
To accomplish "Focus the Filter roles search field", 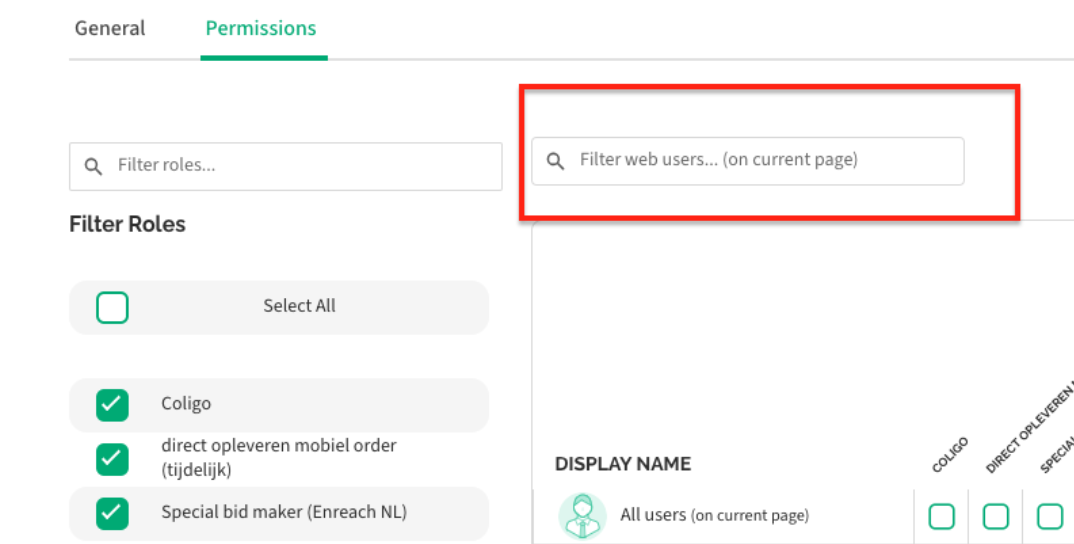I will click(x=300, y=166).
